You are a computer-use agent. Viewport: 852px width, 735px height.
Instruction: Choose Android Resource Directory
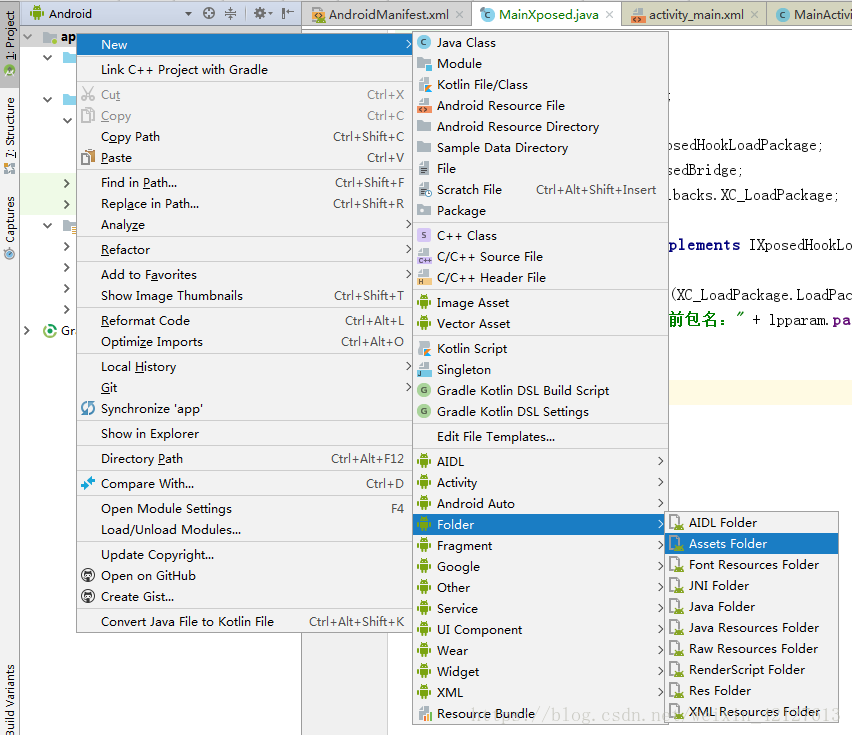click(540, 127)
